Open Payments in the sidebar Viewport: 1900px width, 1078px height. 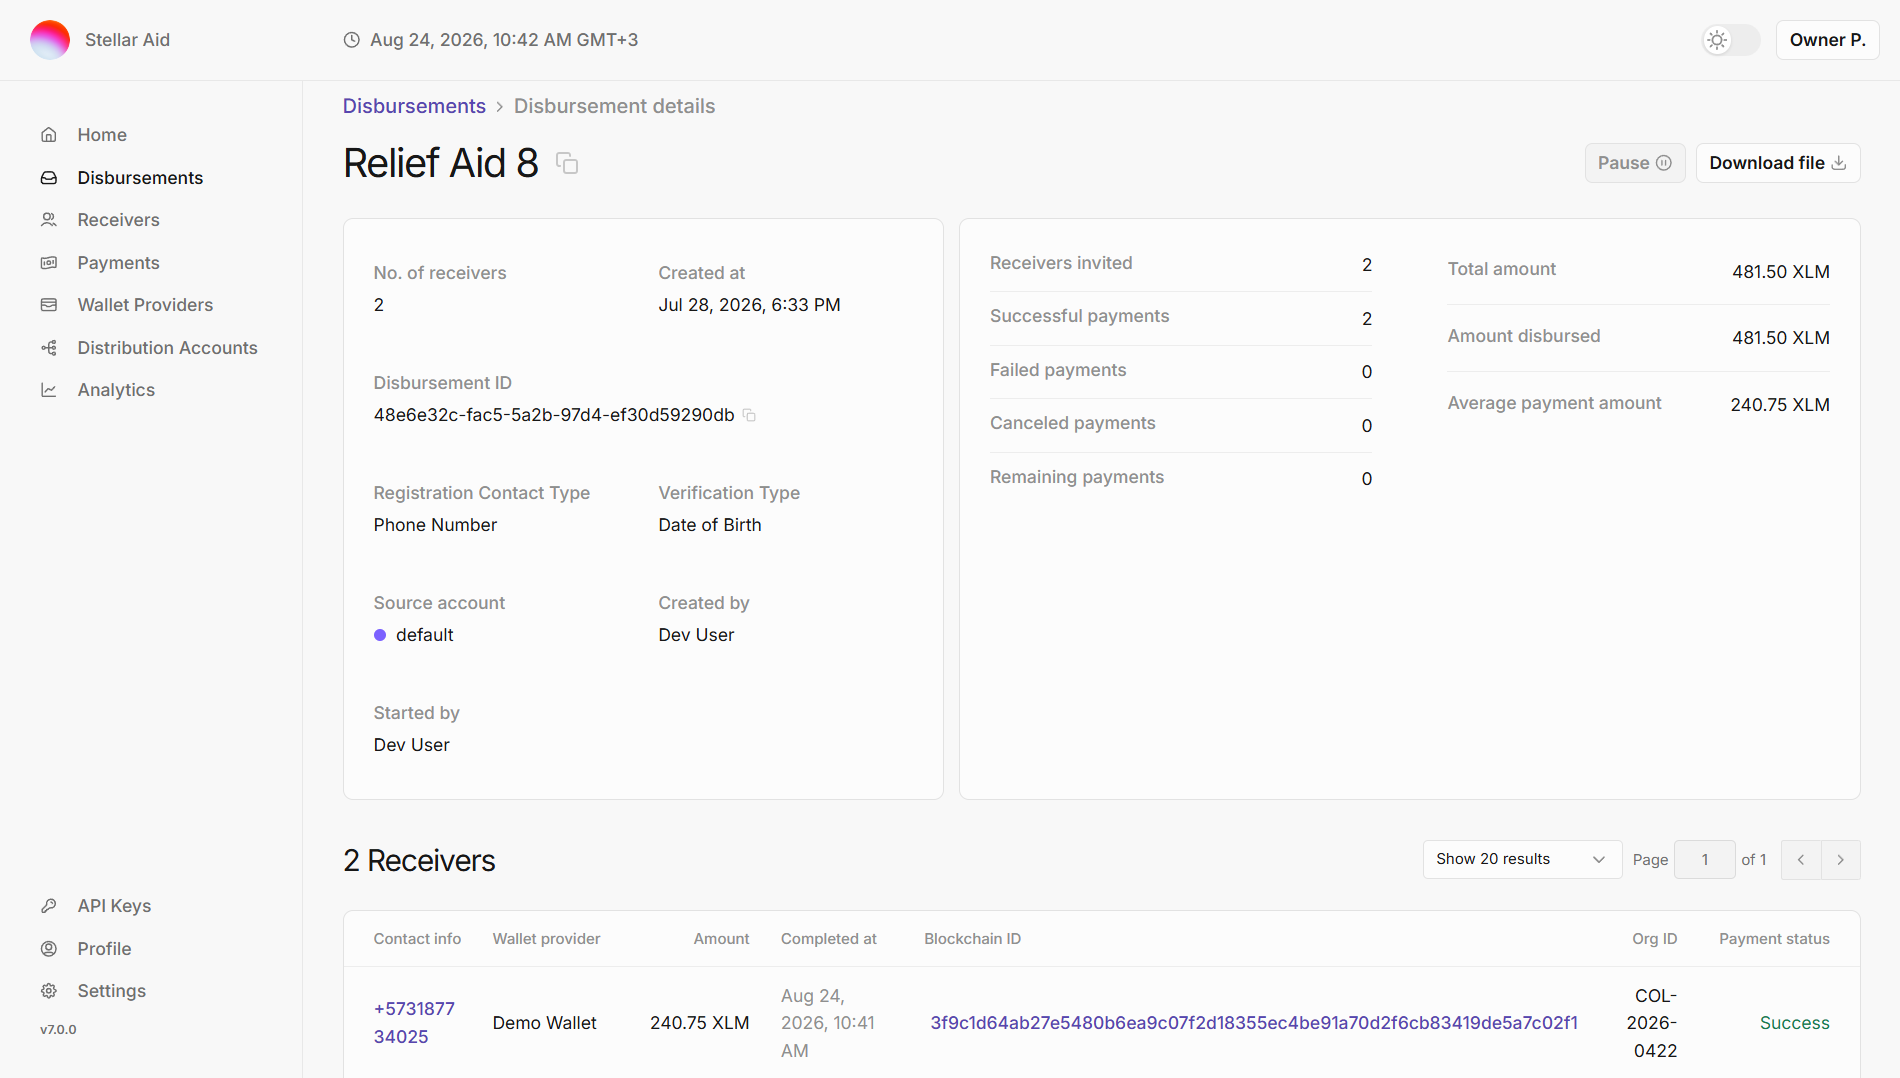[118, 263]
